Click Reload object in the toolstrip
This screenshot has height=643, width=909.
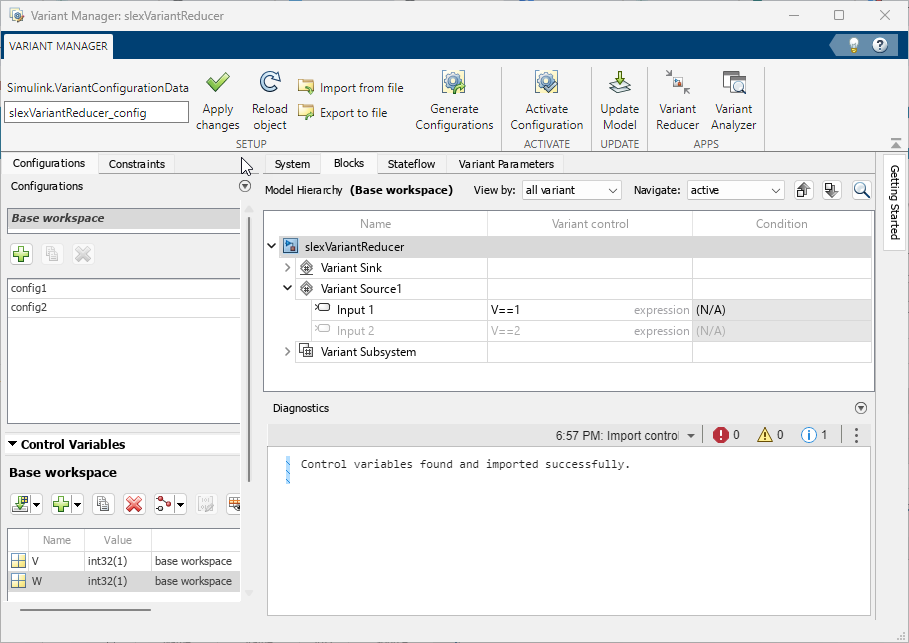269,83
